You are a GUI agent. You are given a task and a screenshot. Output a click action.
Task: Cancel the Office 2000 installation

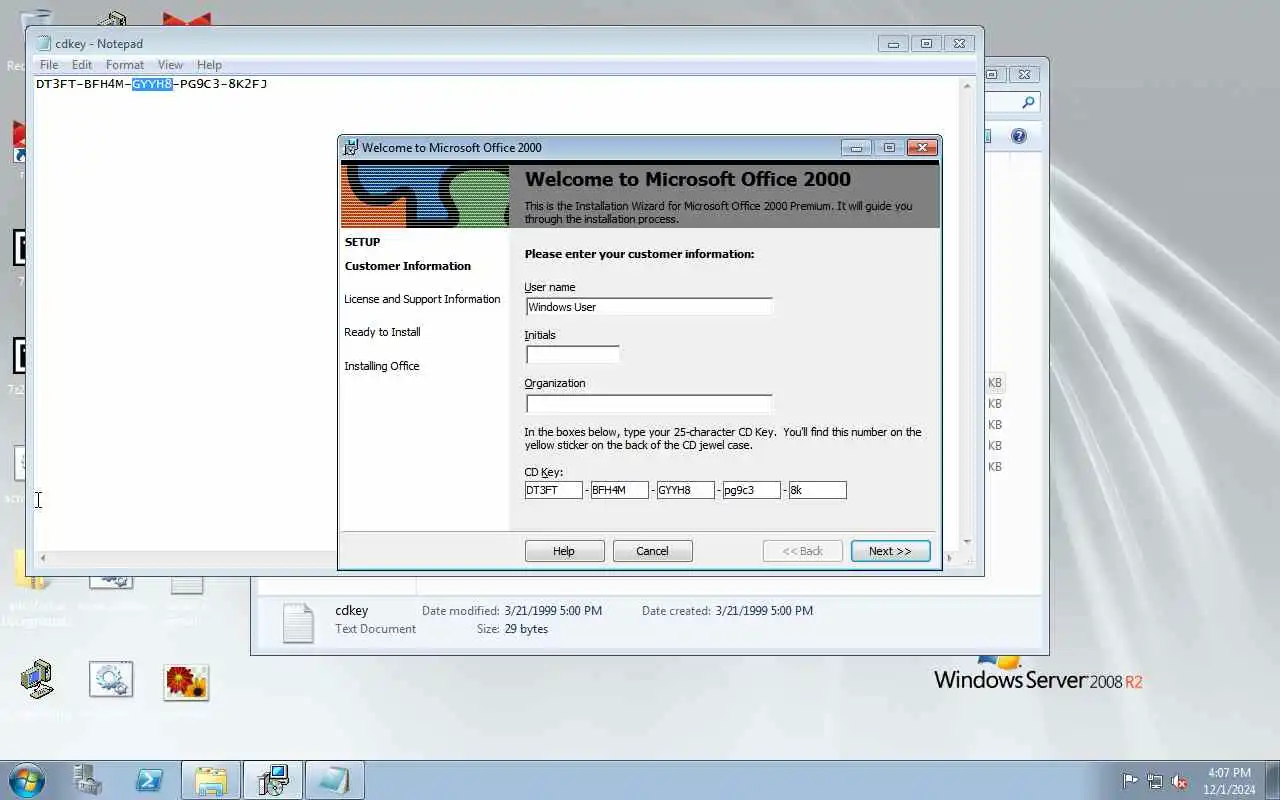[x=652, y=551]
